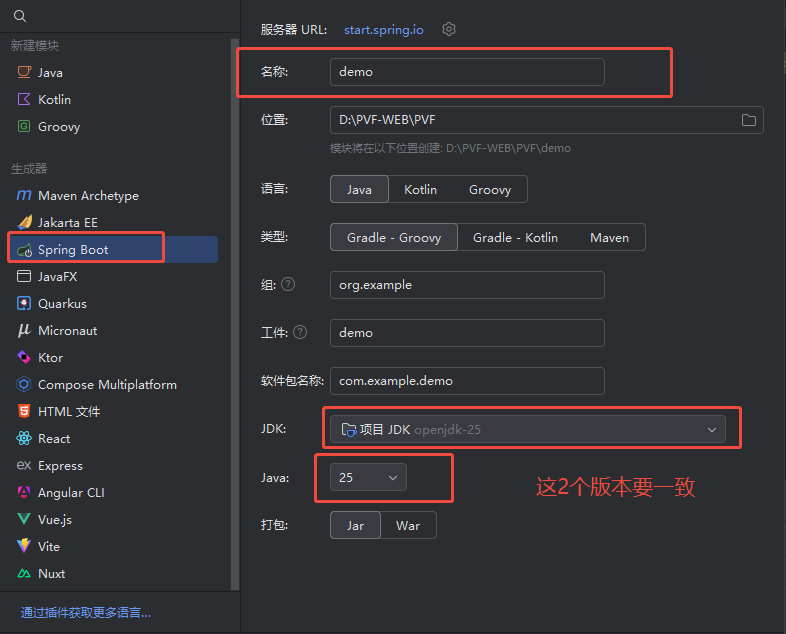Viewport: 786px width, 634px height.
Task: Select the Java module icon
Action: point(24,72)
